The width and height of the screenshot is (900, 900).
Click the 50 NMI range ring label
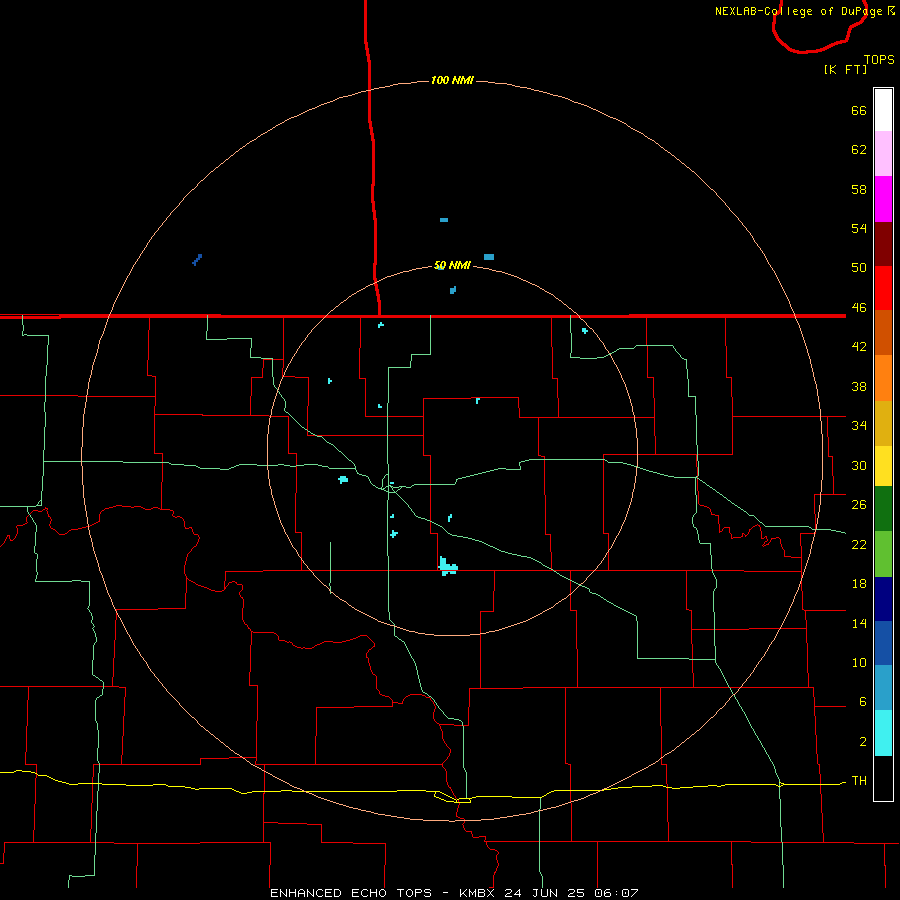[452, 265]
